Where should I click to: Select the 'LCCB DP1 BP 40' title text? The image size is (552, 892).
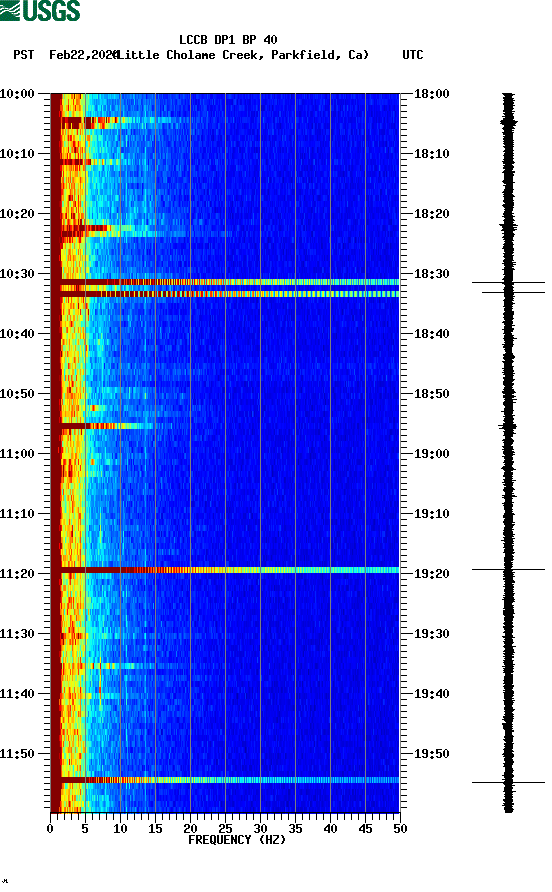coord(228,40)
